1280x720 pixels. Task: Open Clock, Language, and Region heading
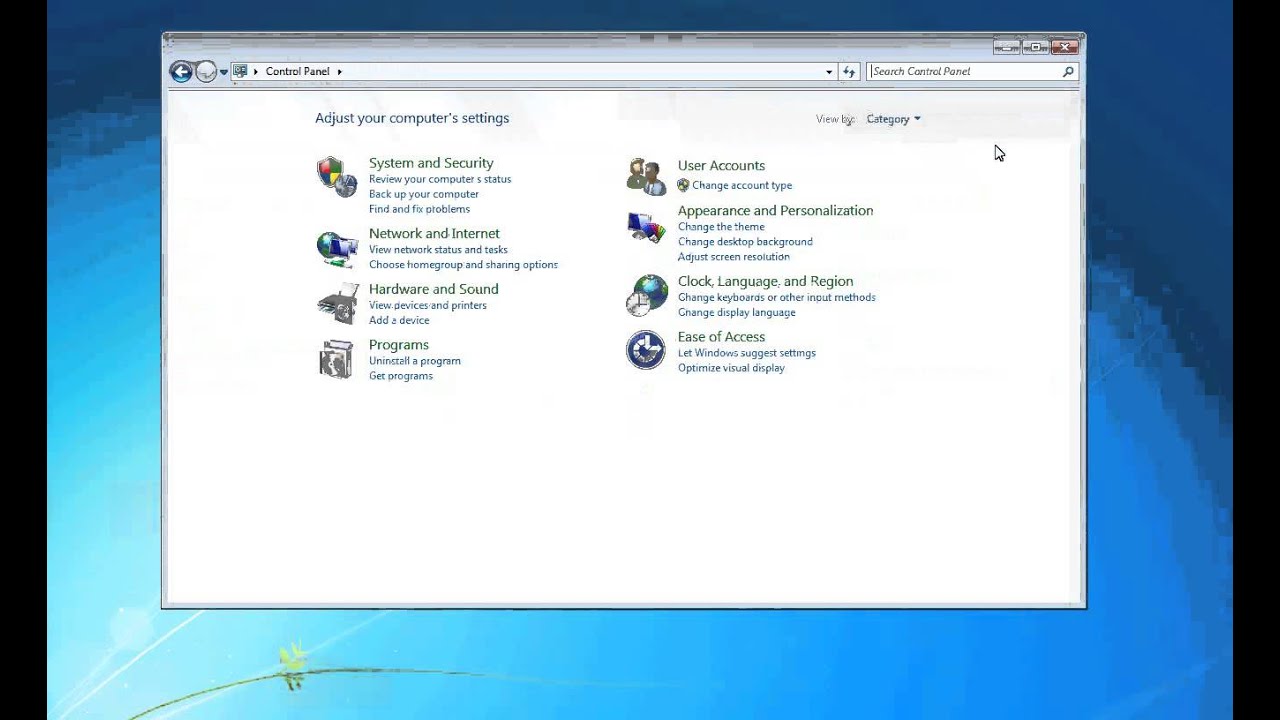pyautogui.click(x=765, y=281)
